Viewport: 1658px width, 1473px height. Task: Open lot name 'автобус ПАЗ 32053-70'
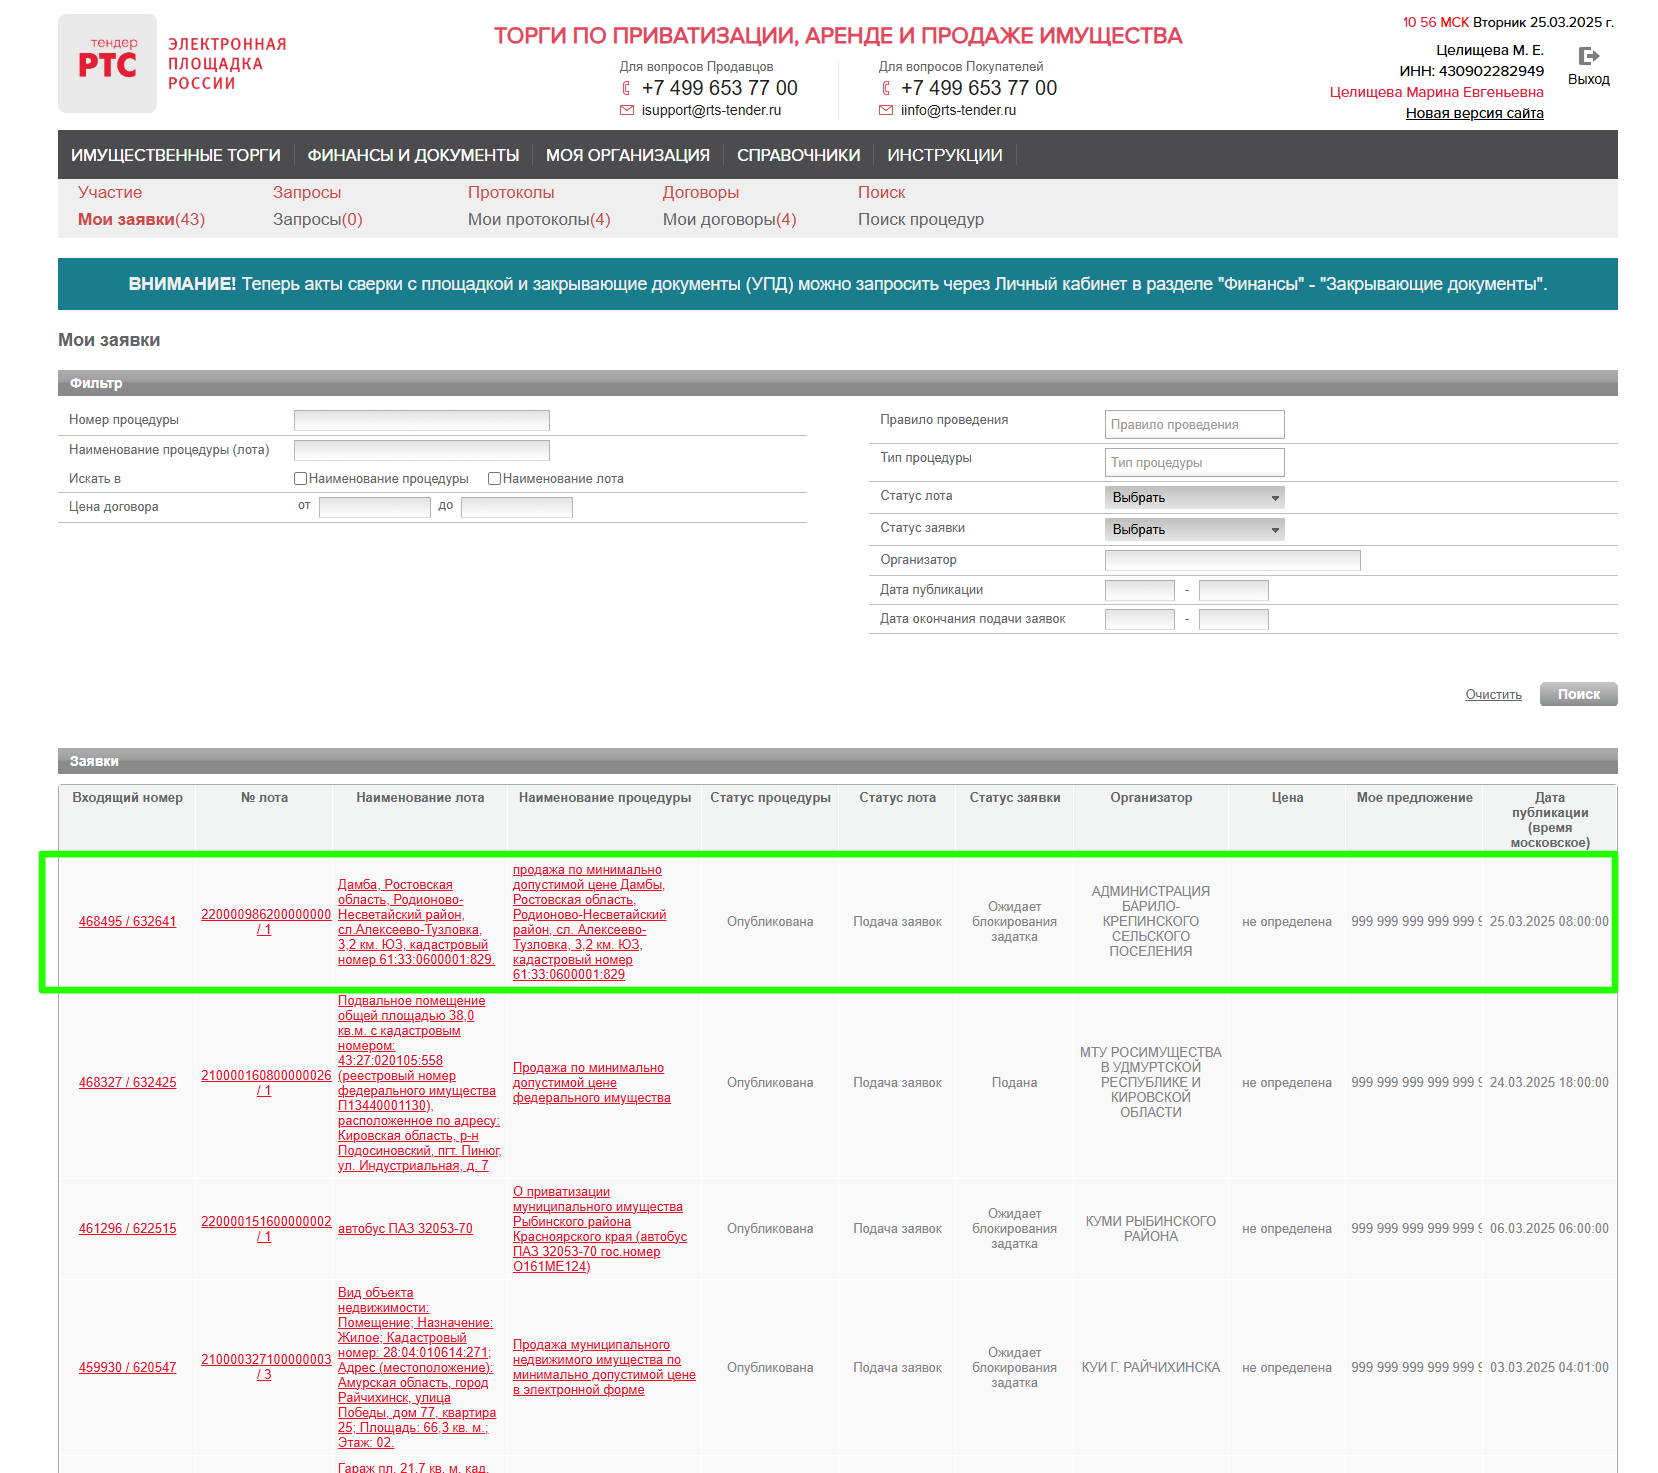(x=405, y=1228)
